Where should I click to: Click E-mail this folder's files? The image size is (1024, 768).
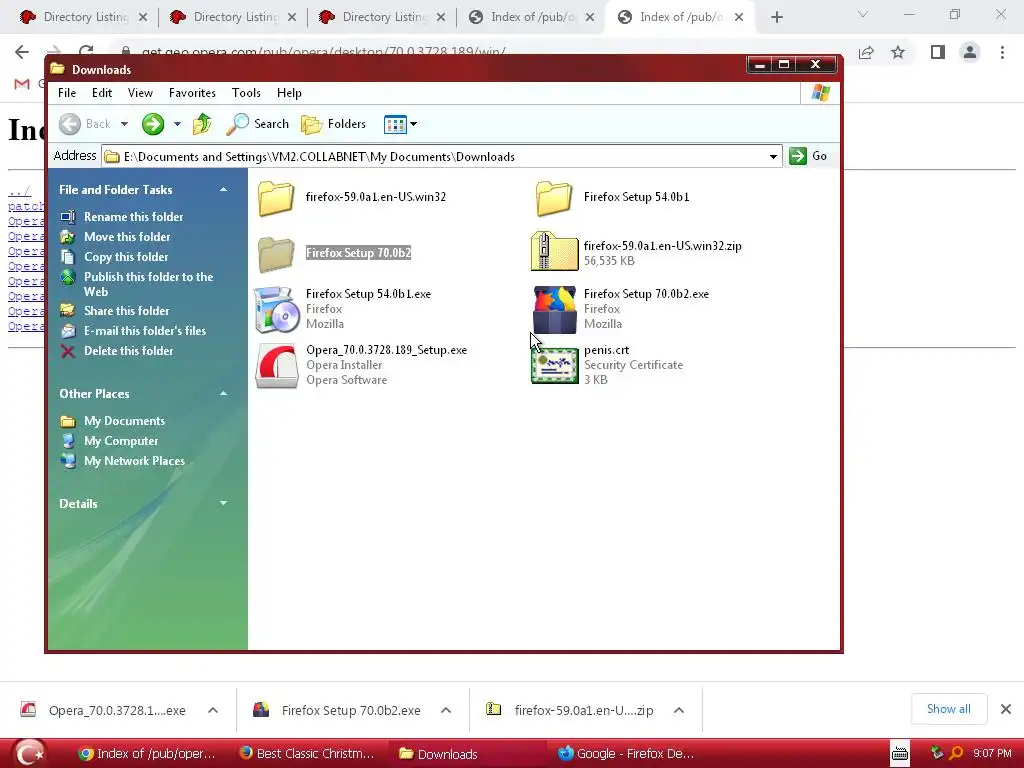tap(145, 331)
